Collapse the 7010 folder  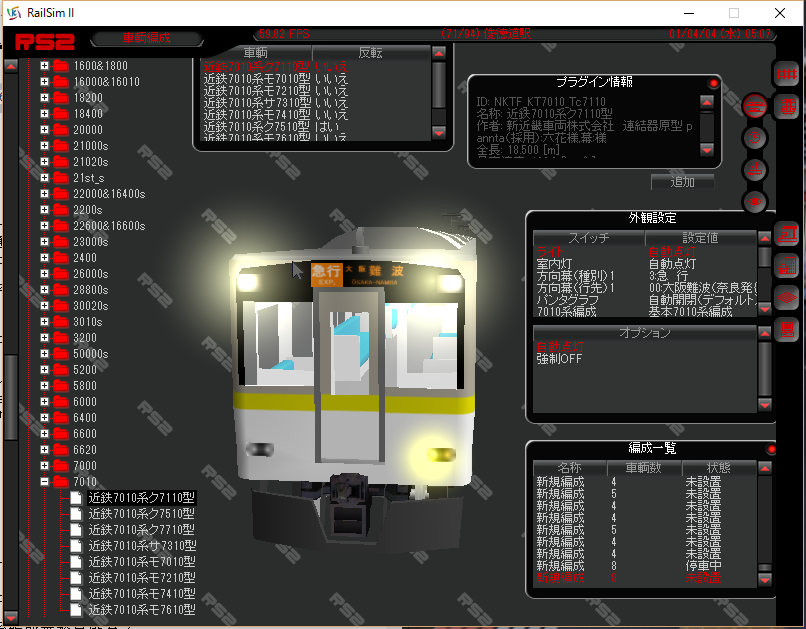(x=45, y=482)
